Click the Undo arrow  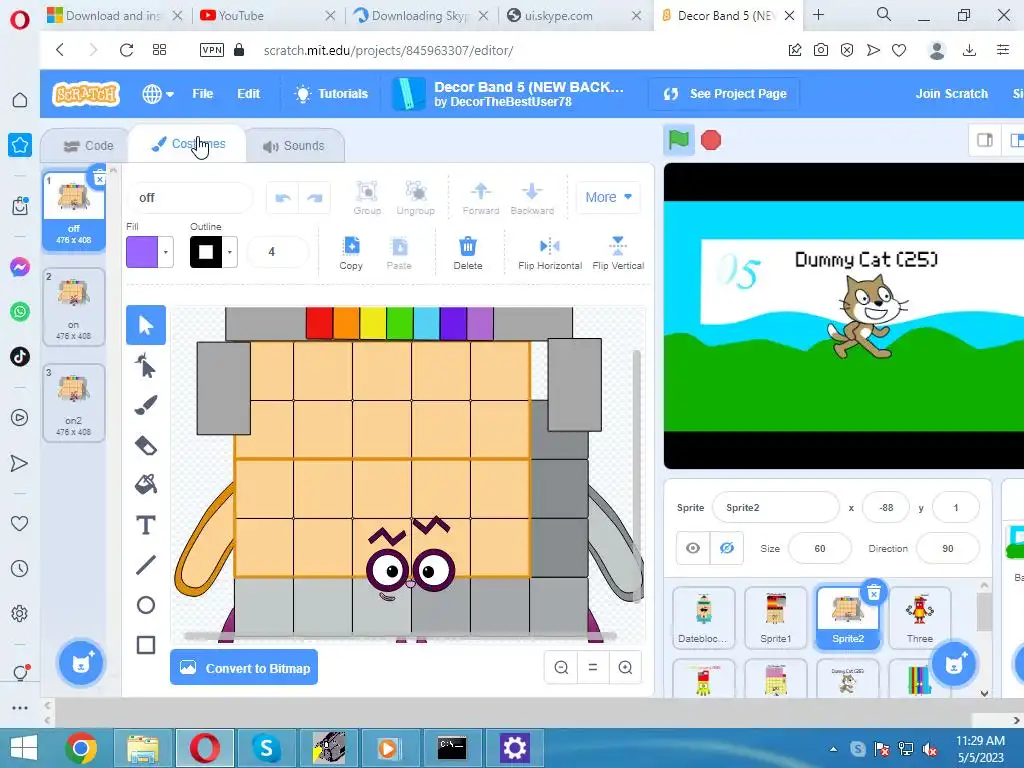click(283, 198)
